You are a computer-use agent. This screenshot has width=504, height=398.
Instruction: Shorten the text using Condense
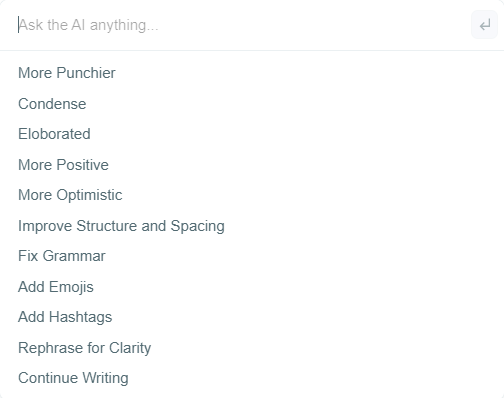click(x=52, y=104)
